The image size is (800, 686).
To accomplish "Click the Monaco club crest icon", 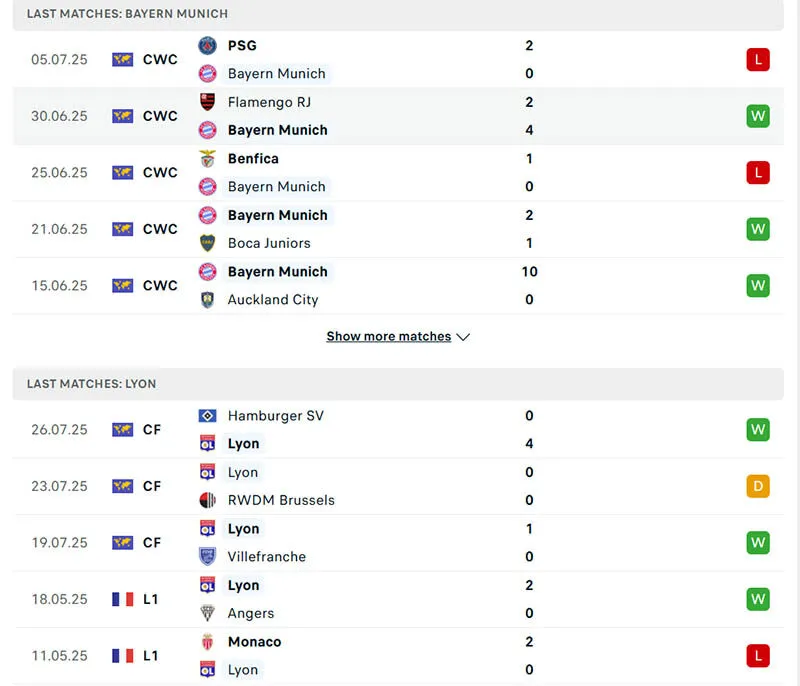I will pos(207,642).
